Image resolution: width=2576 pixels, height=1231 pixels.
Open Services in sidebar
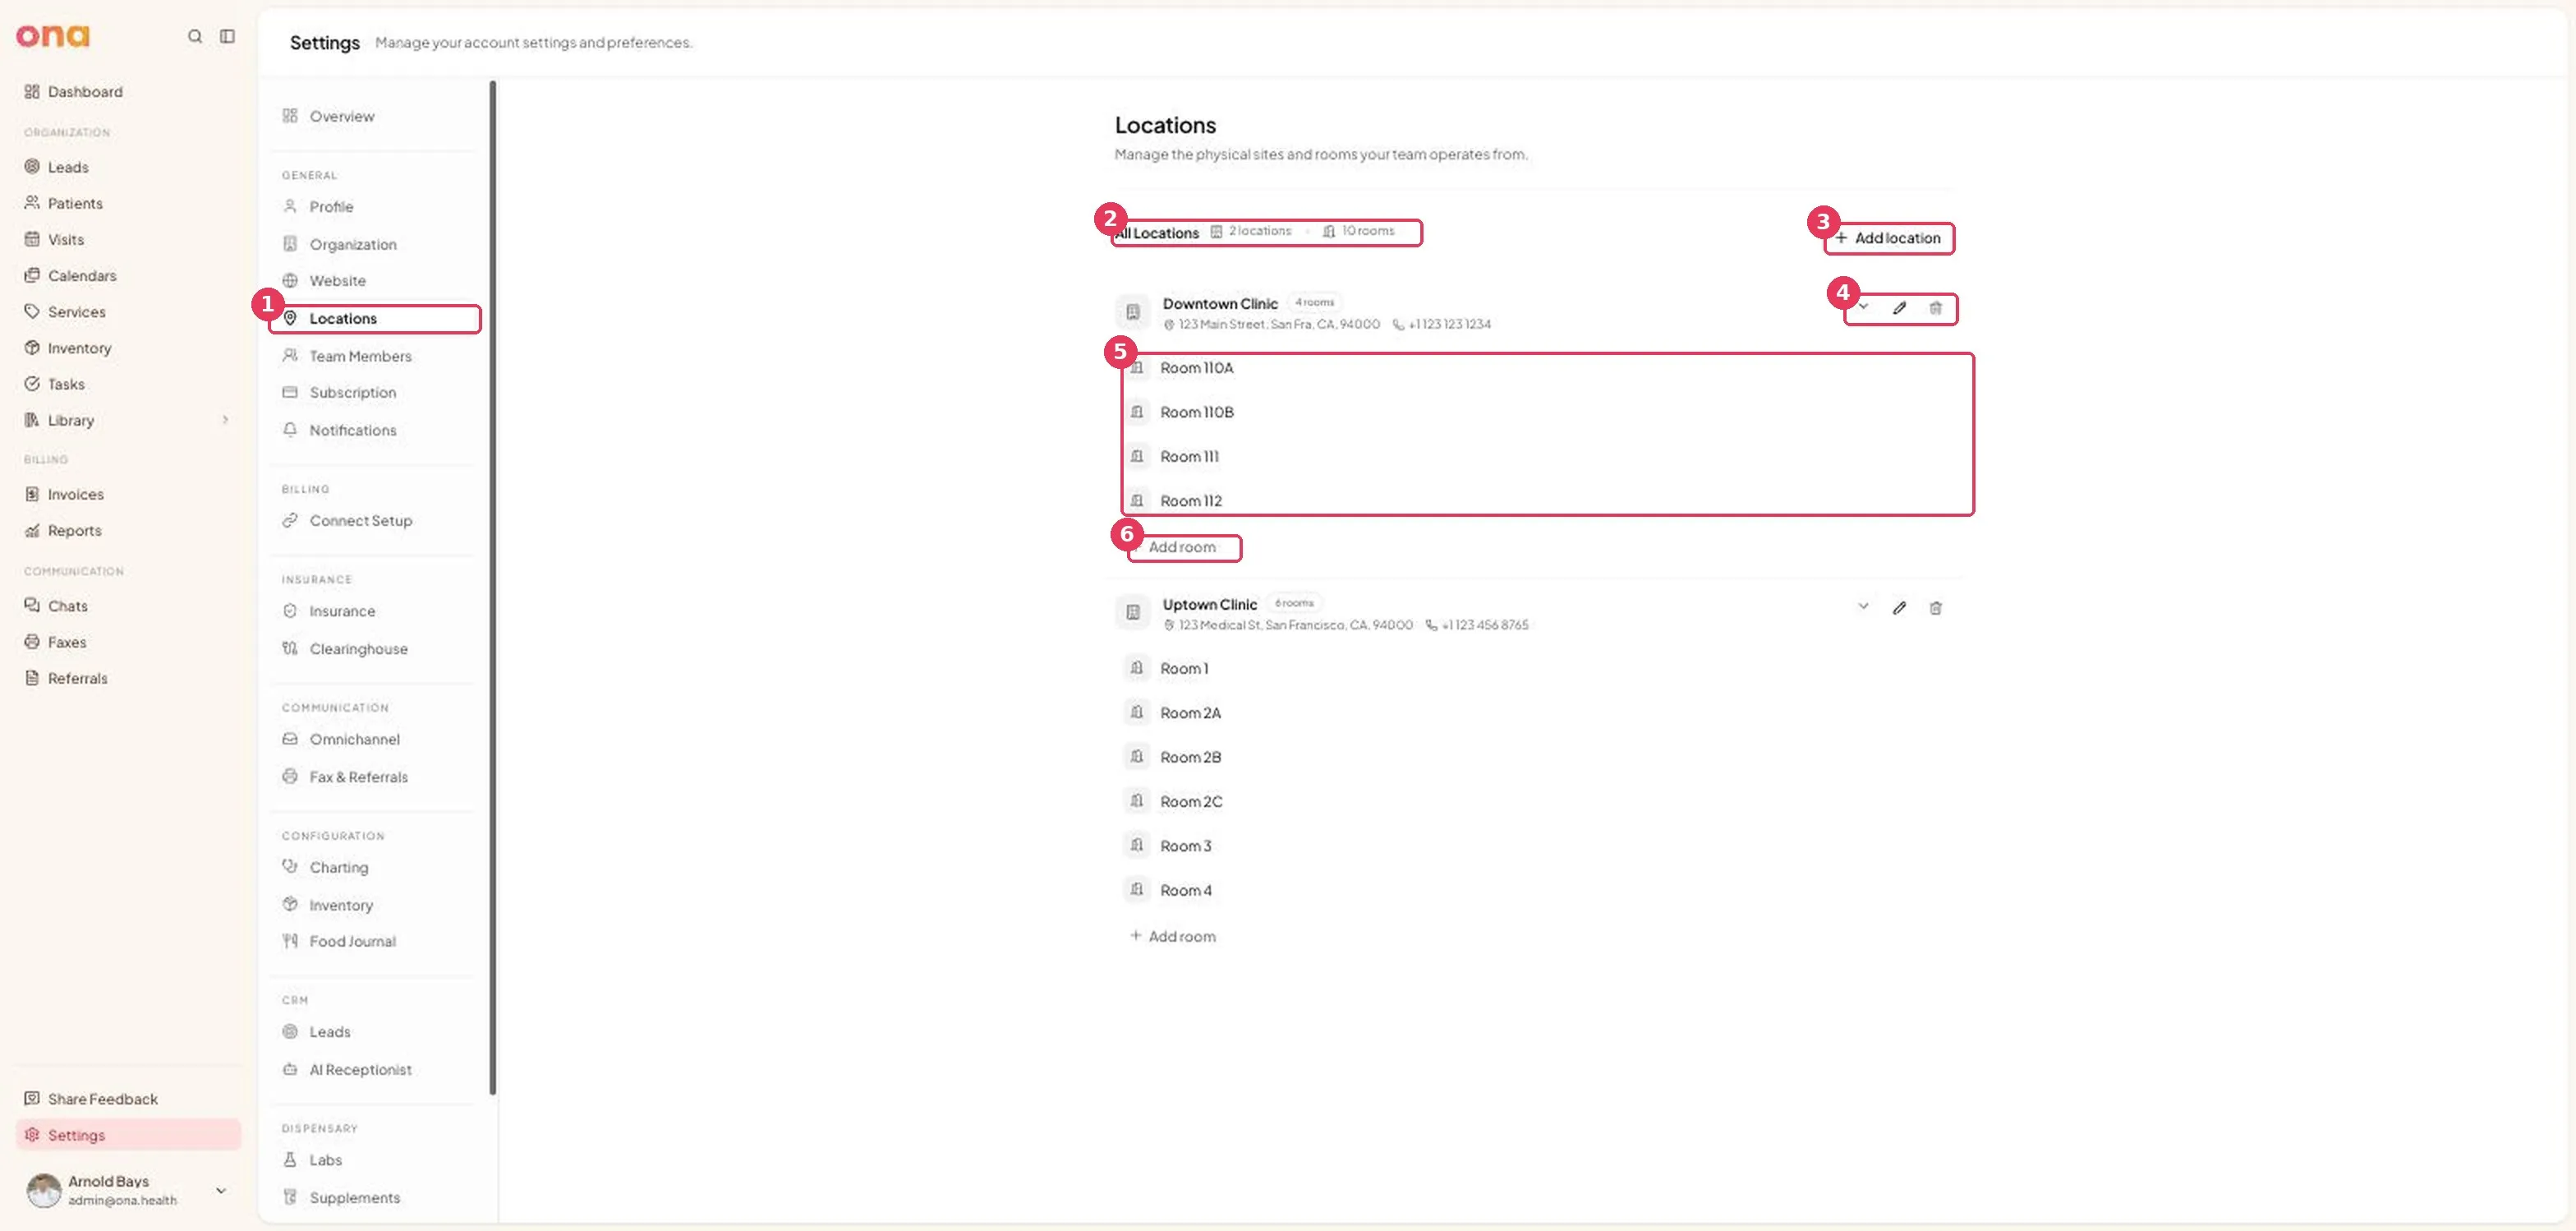pyautogui.click(x=128, y=312)
